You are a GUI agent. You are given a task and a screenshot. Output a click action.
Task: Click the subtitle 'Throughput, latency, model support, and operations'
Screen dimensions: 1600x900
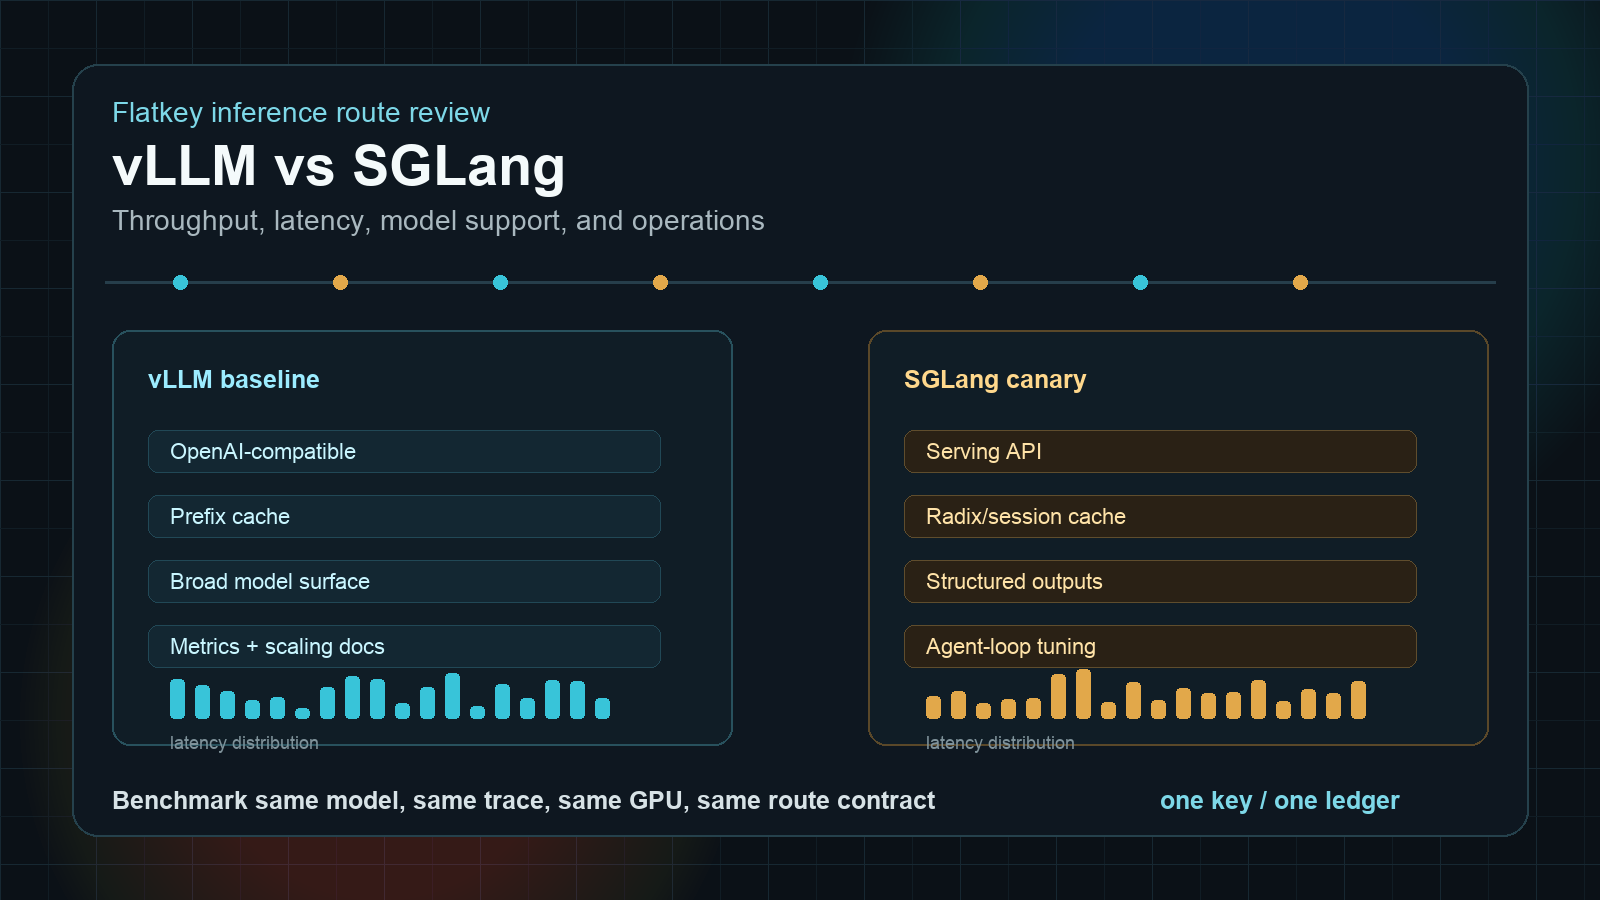pos(438,221)
